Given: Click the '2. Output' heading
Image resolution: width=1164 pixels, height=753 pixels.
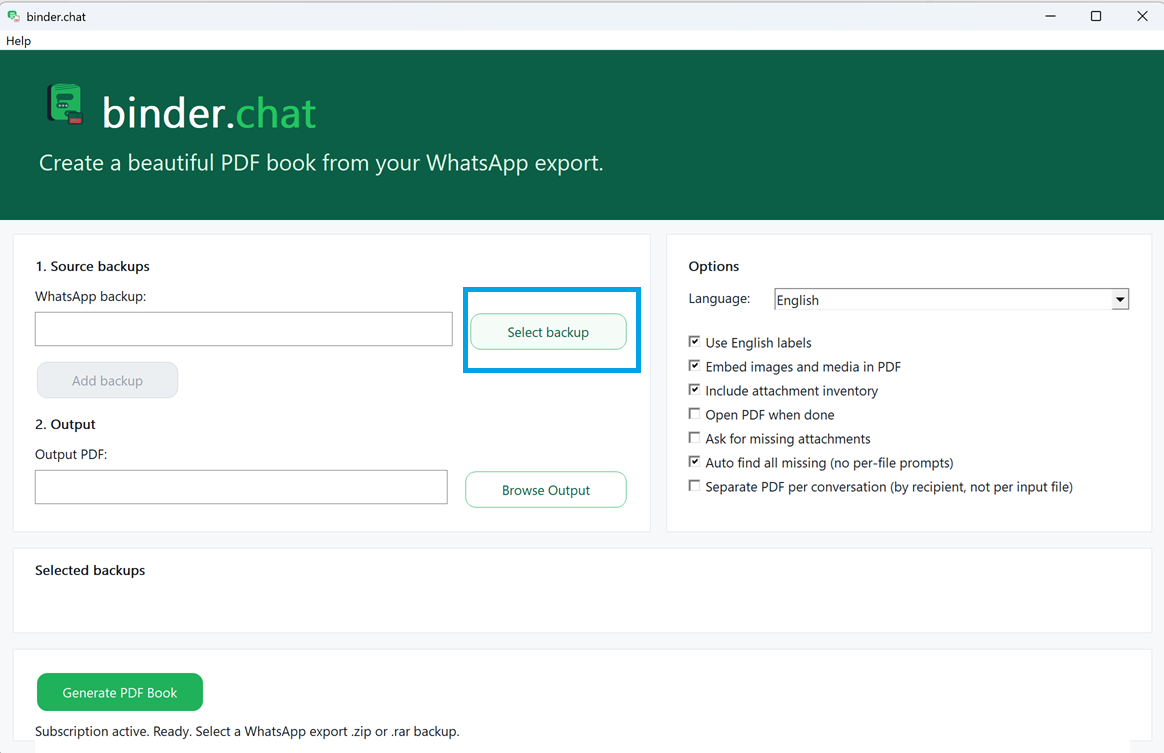Looking at the screenshot, I should (x=65, y=424).
